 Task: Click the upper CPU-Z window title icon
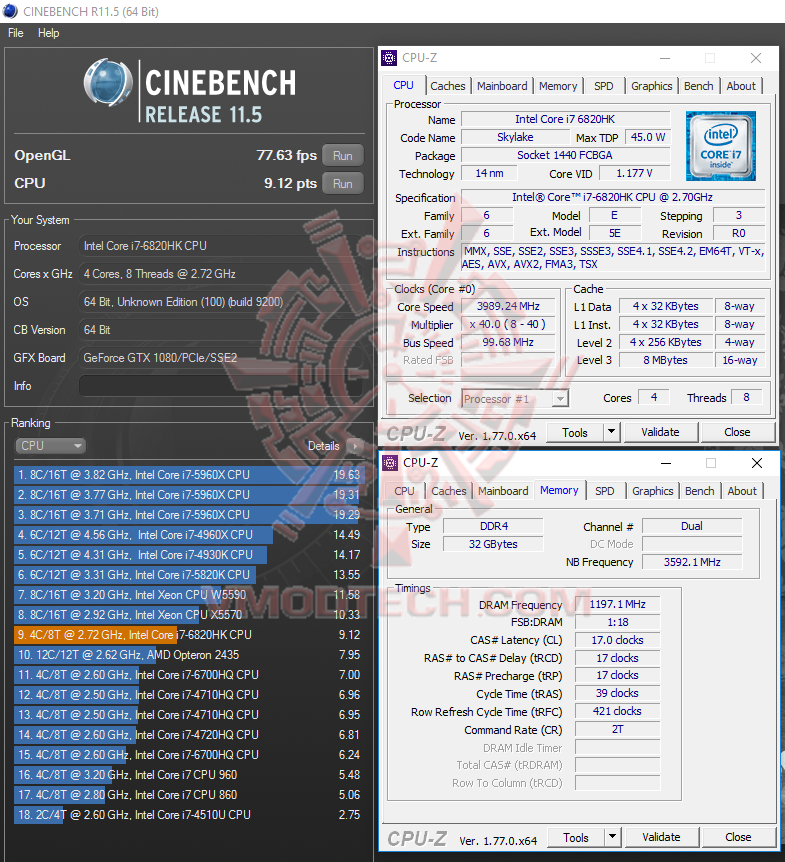click(x=389, y=58)
